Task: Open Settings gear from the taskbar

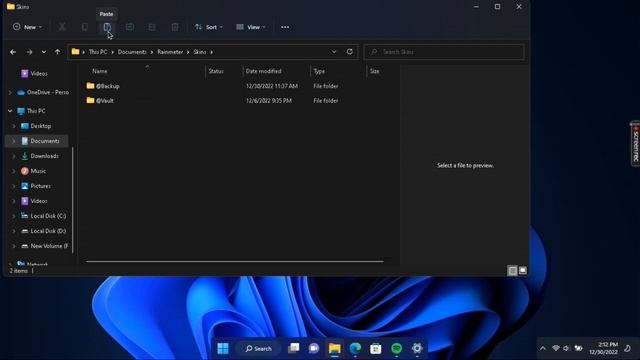Action: 417,349
